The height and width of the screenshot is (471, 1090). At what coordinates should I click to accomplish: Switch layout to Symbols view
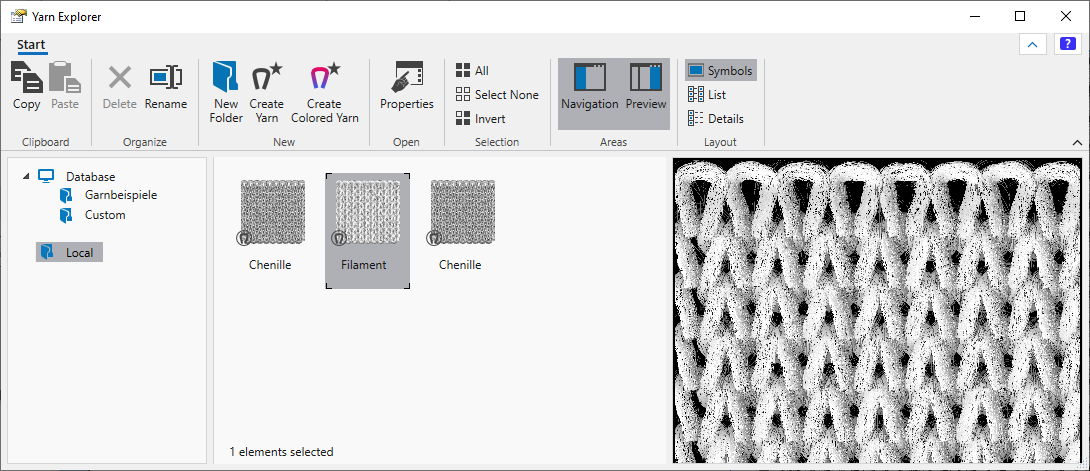point(720,71)
